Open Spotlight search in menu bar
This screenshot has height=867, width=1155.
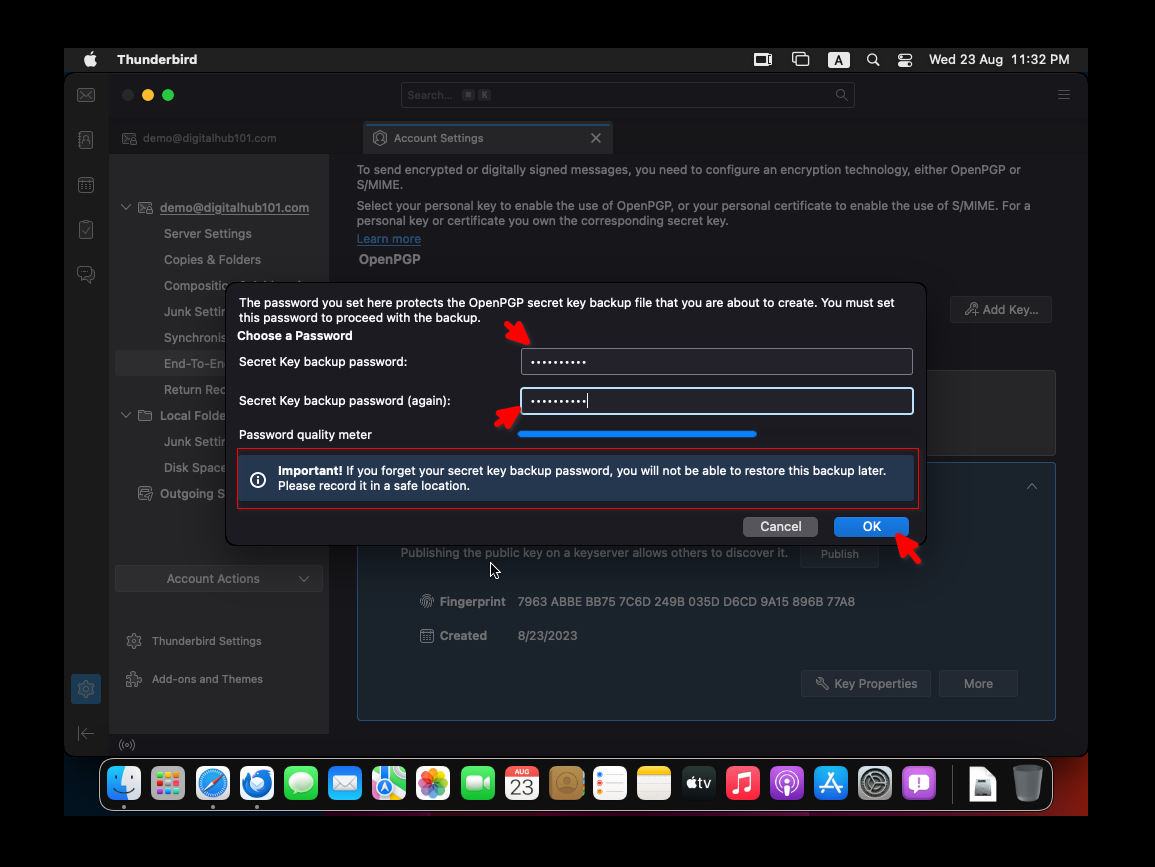[873, 60]
